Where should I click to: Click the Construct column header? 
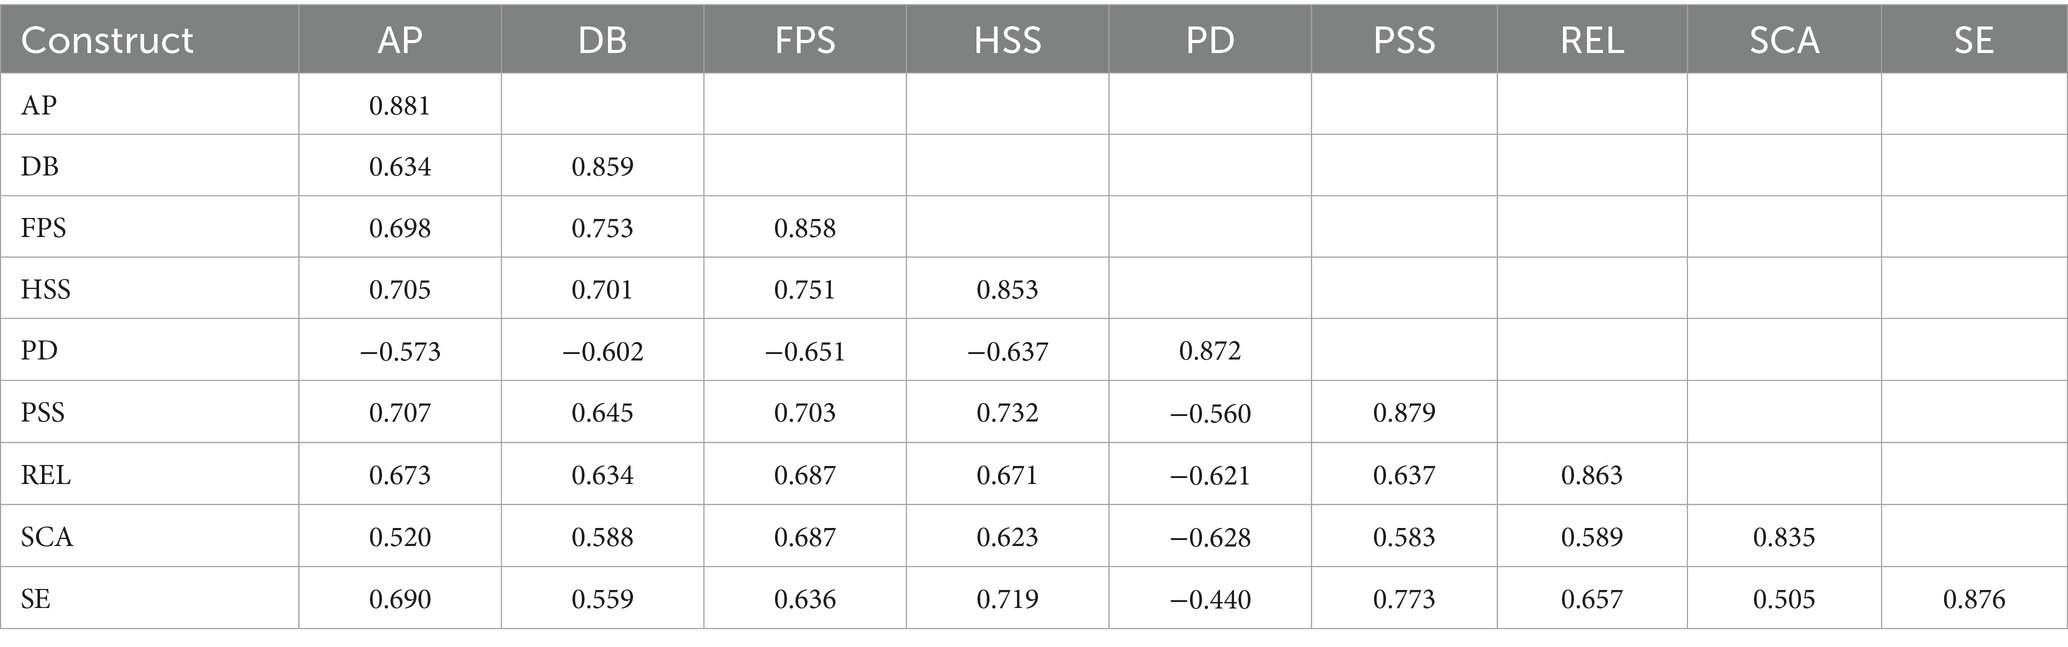107,40
